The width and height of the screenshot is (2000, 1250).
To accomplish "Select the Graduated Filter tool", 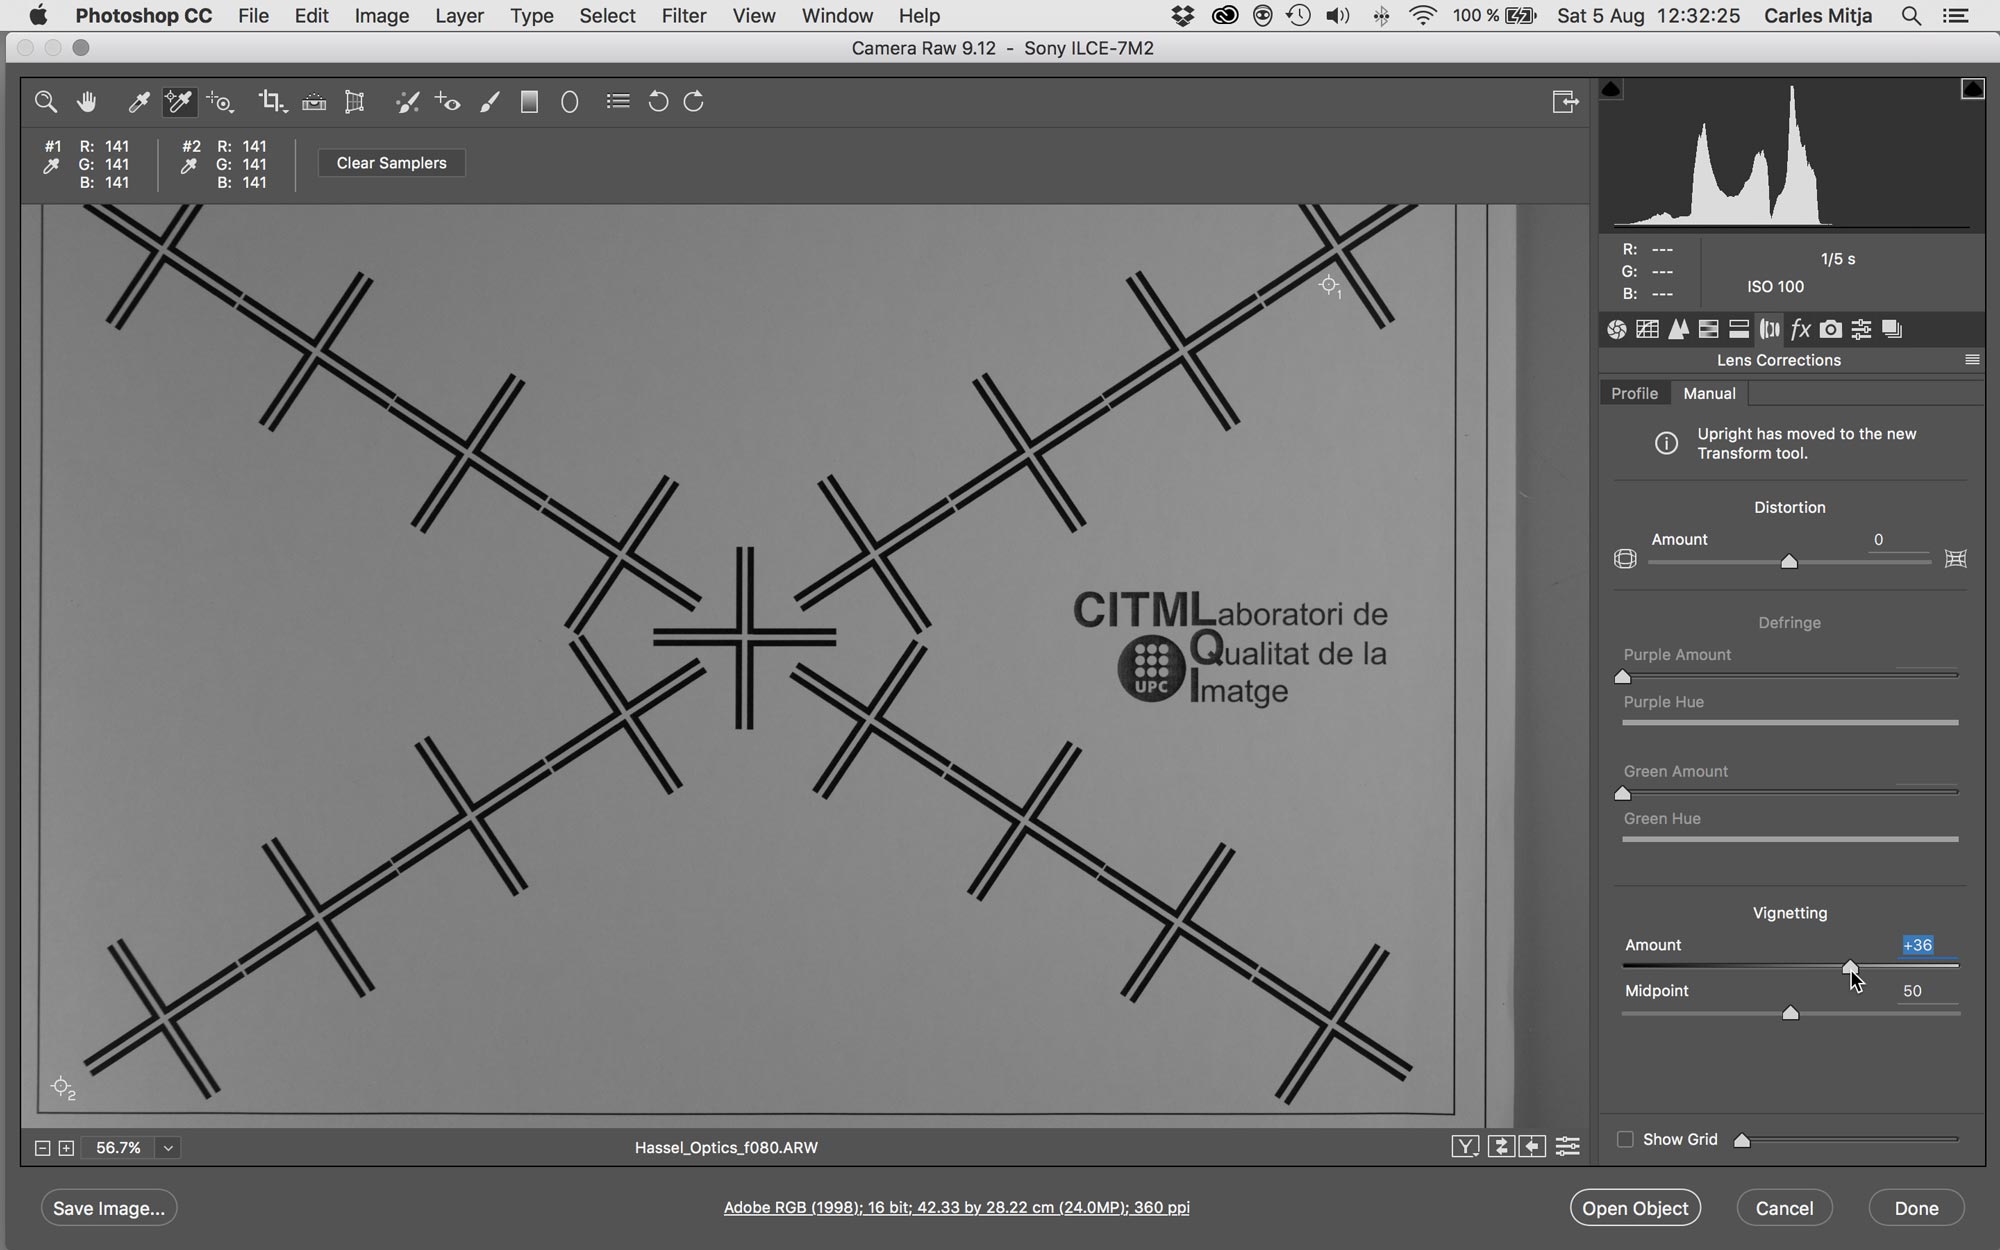I will [x=529, y=102].
